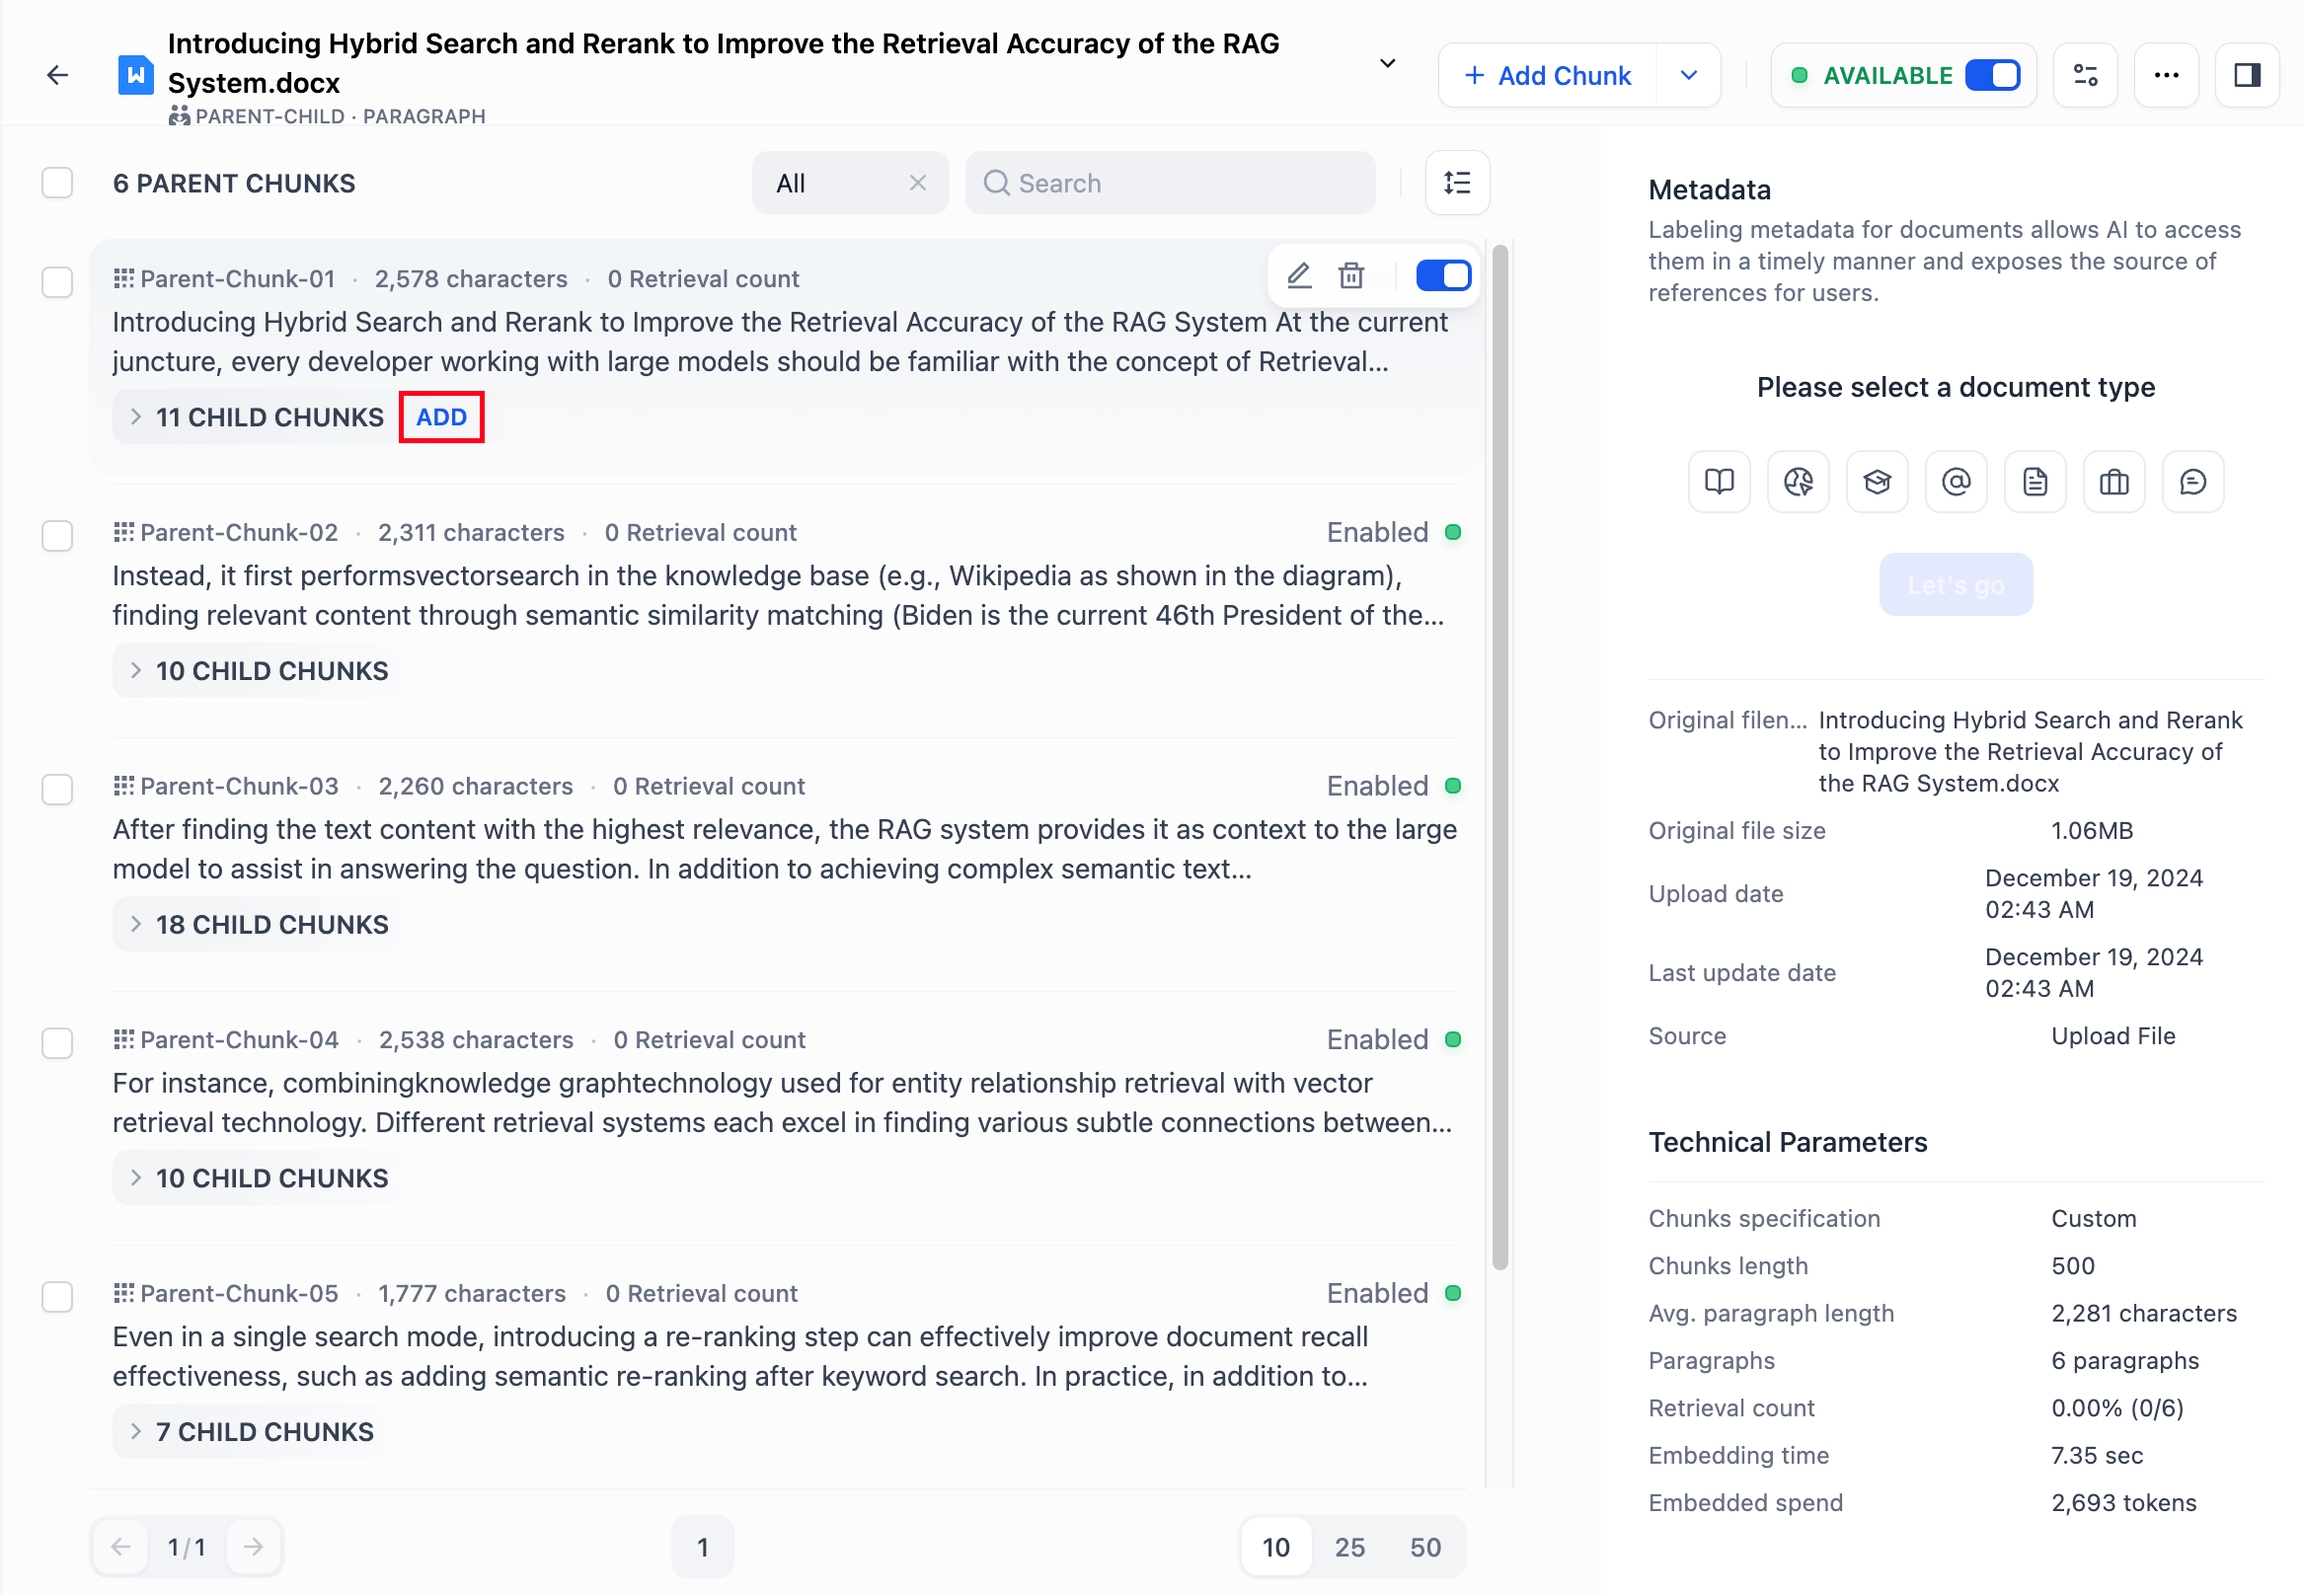The width and height of the screenshot is (2304, 1595).
Task: Open the Add Chunk dropdown arrow
Action: pyautogui.click(x=1688, y=75)
